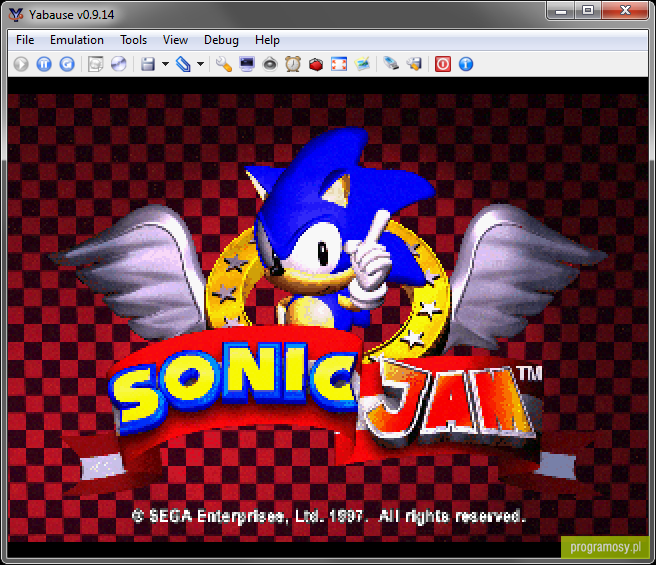Click the red cube layer icon

(x=316, y=64)
